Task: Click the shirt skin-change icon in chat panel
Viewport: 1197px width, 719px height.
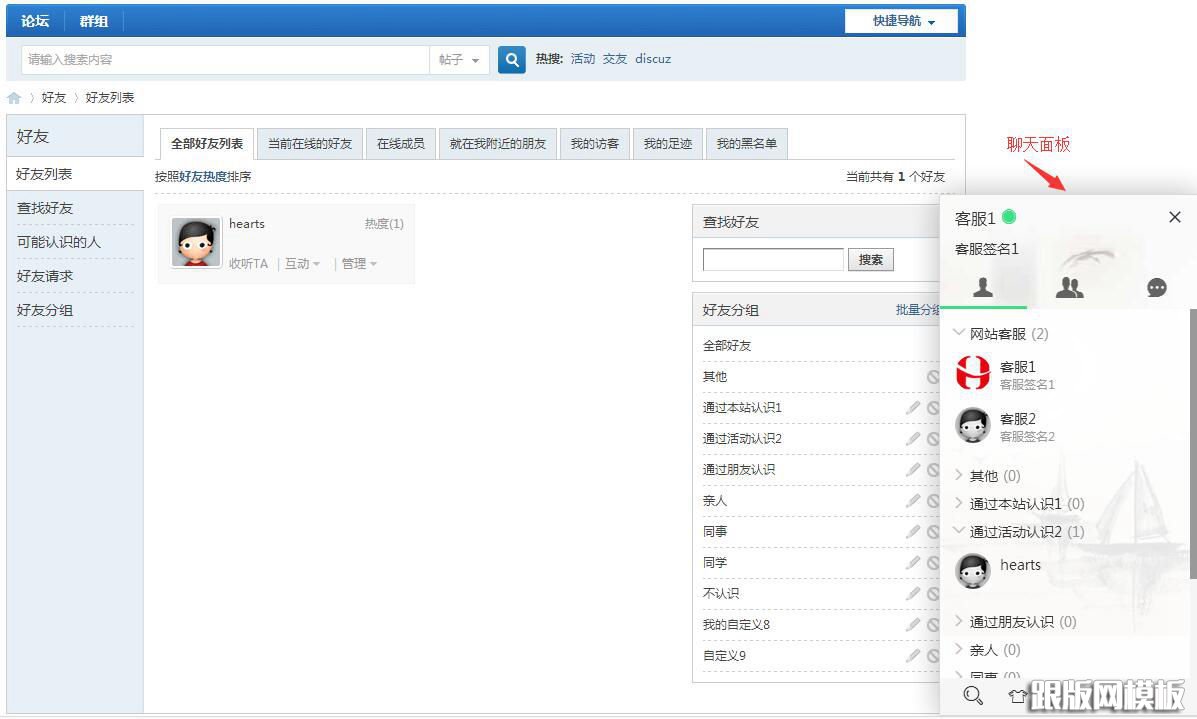Action: click(1017, 695)
